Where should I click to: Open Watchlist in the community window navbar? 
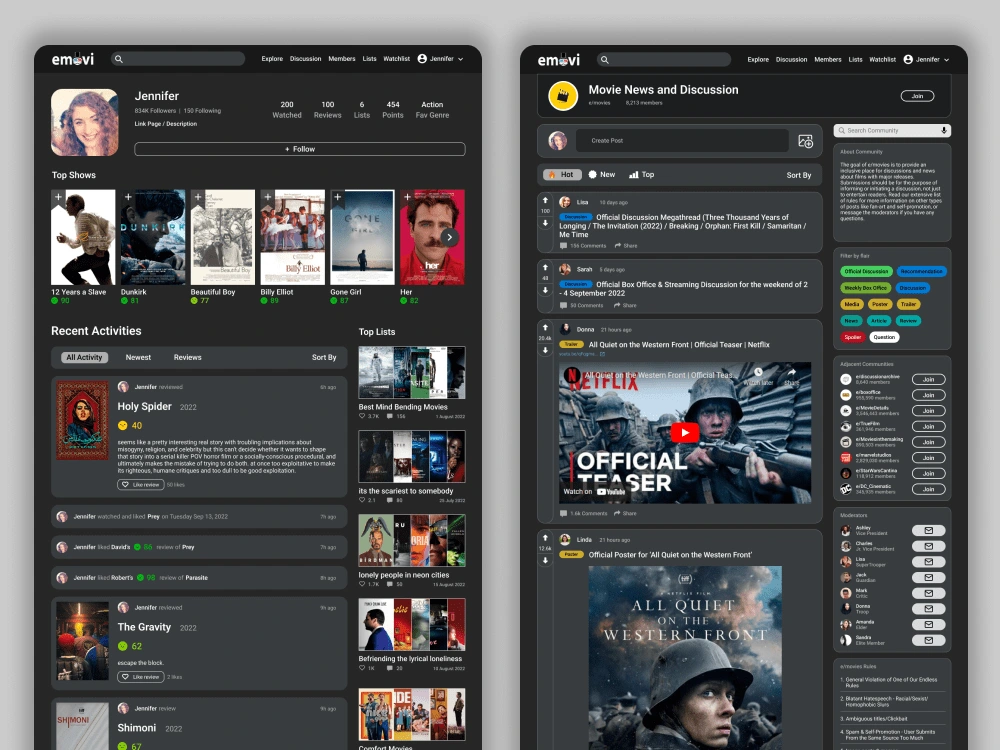pos(883,59)
